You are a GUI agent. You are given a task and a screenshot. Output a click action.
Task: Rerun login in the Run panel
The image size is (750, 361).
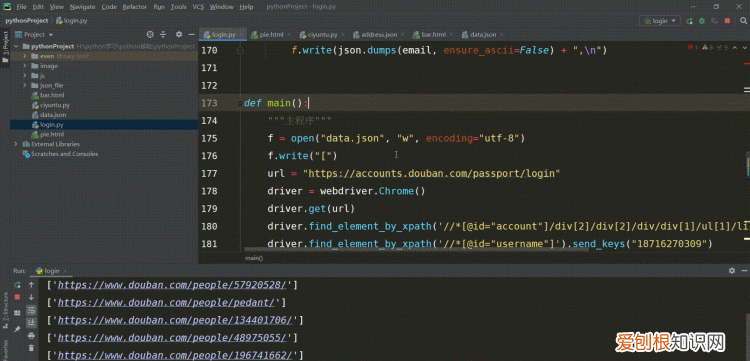(x=17, y=284)
